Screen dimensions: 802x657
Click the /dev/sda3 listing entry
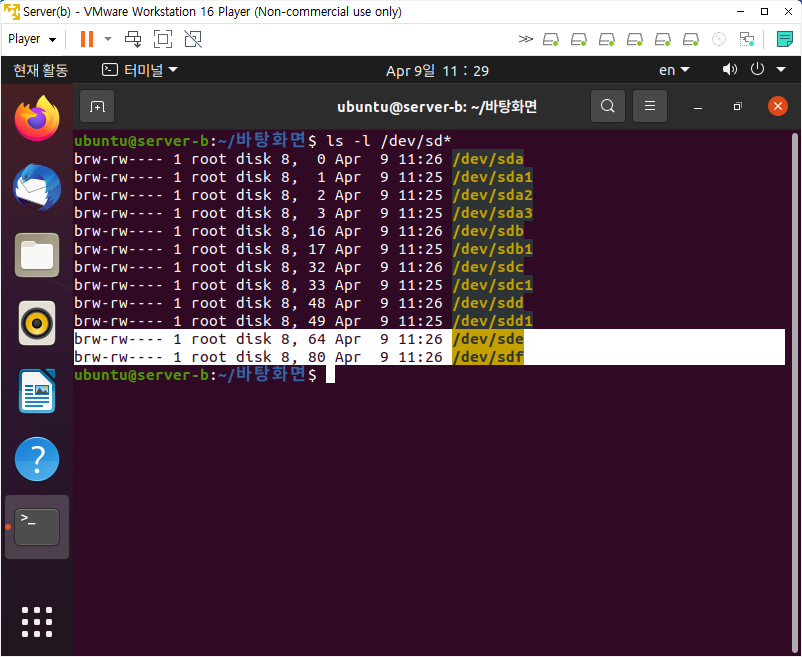click(492, 213)
